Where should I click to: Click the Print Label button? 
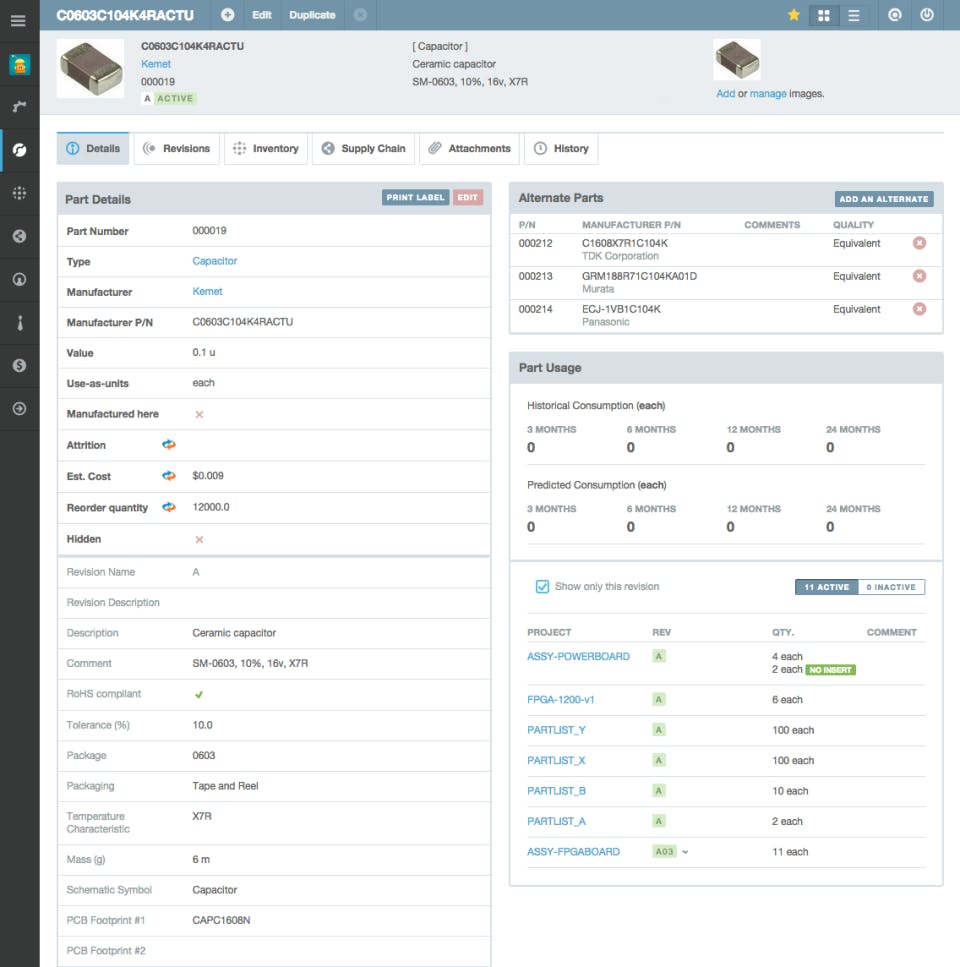coord(415,198)
